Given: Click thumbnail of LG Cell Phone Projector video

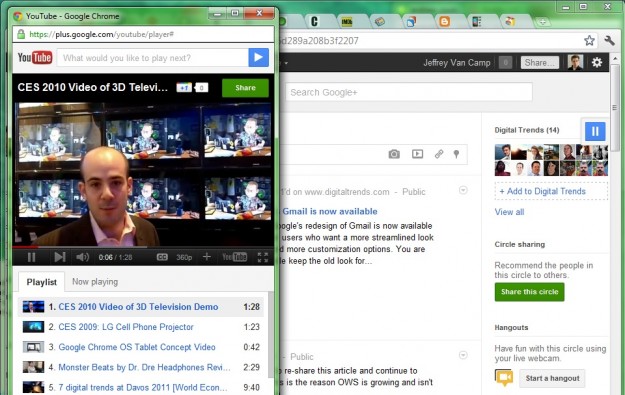Looking at the screenshot, I should 33,327.
